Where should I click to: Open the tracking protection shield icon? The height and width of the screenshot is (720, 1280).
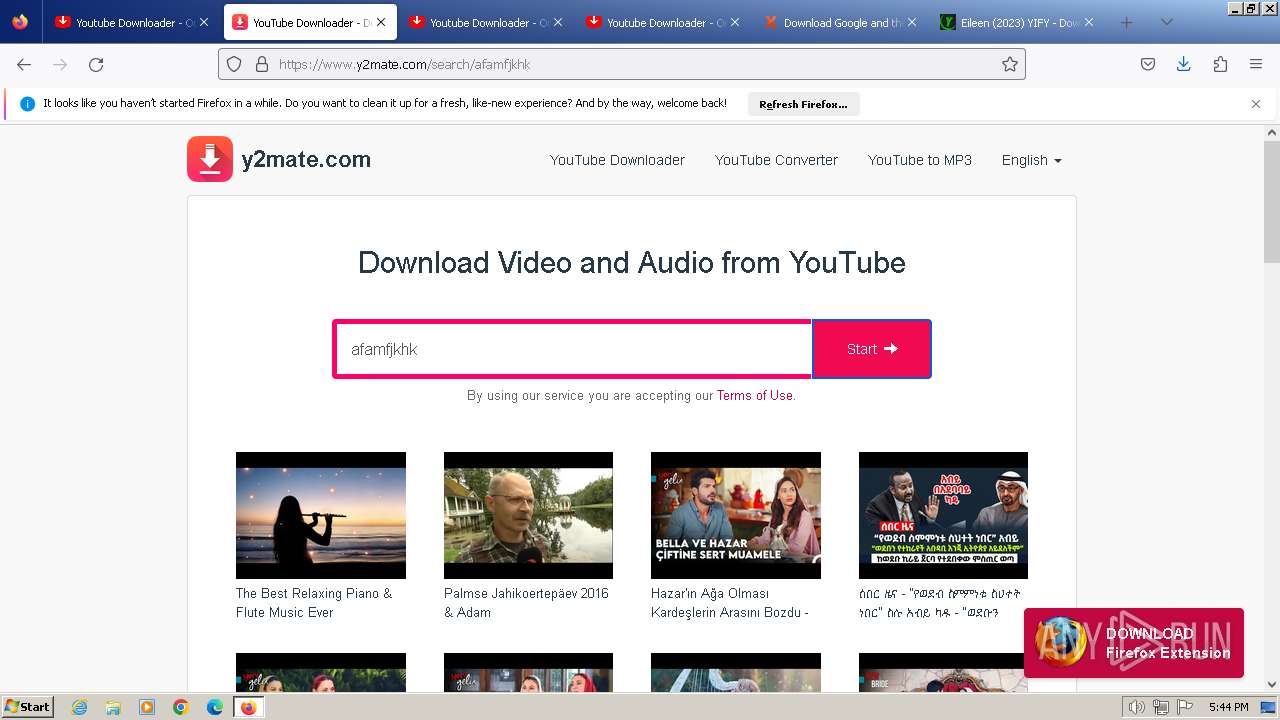pyautogui.click(x=234, y=64)
